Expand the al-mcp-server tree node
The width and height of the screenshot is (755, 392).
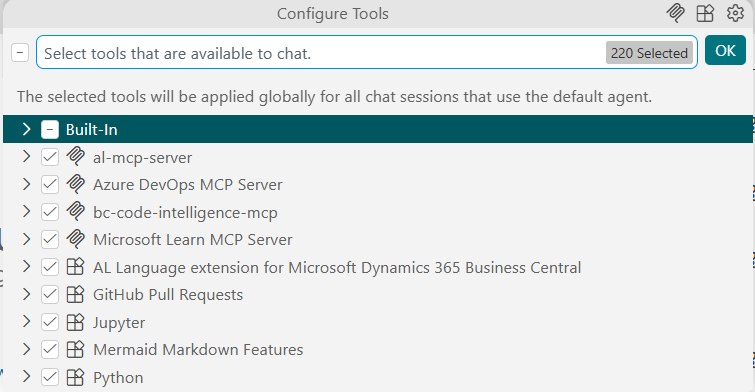(x=26, y=157)
